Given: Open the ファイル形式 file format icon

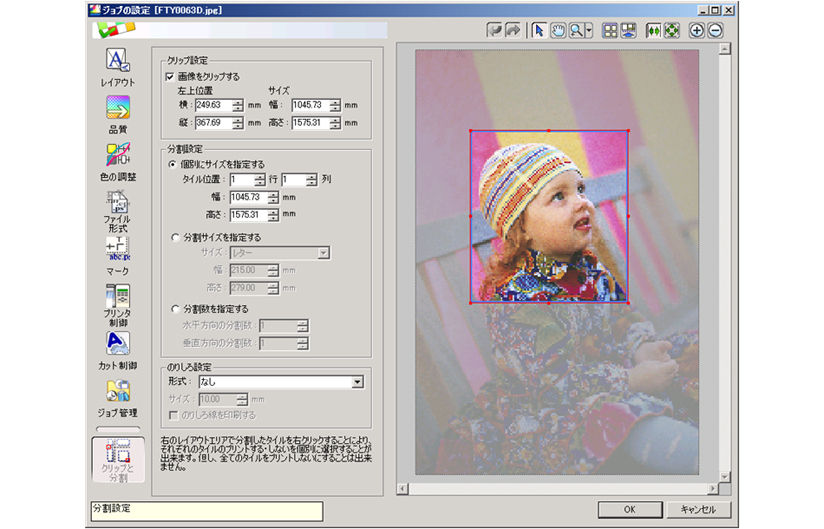Looking at the screenshot, I should (117, 202).
